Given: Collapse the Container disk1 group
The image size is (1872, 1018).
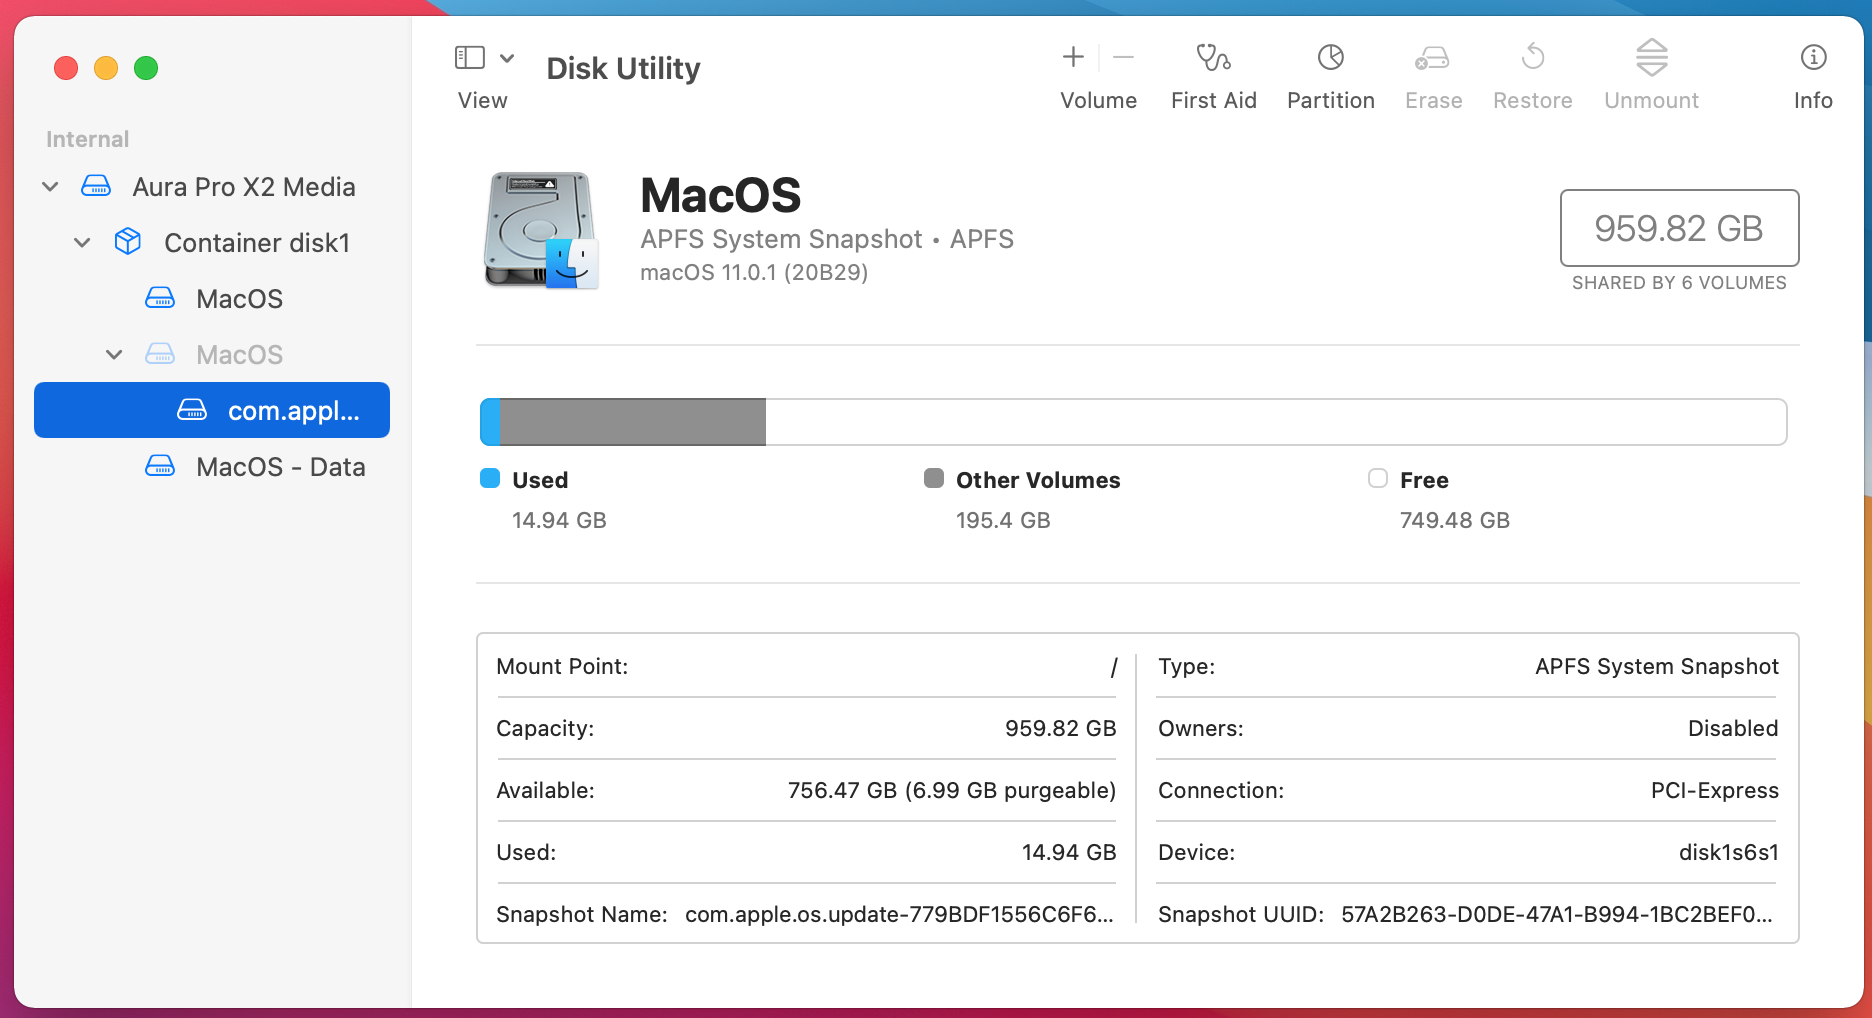Looking at the screenshot, I should tap(82, 243).
